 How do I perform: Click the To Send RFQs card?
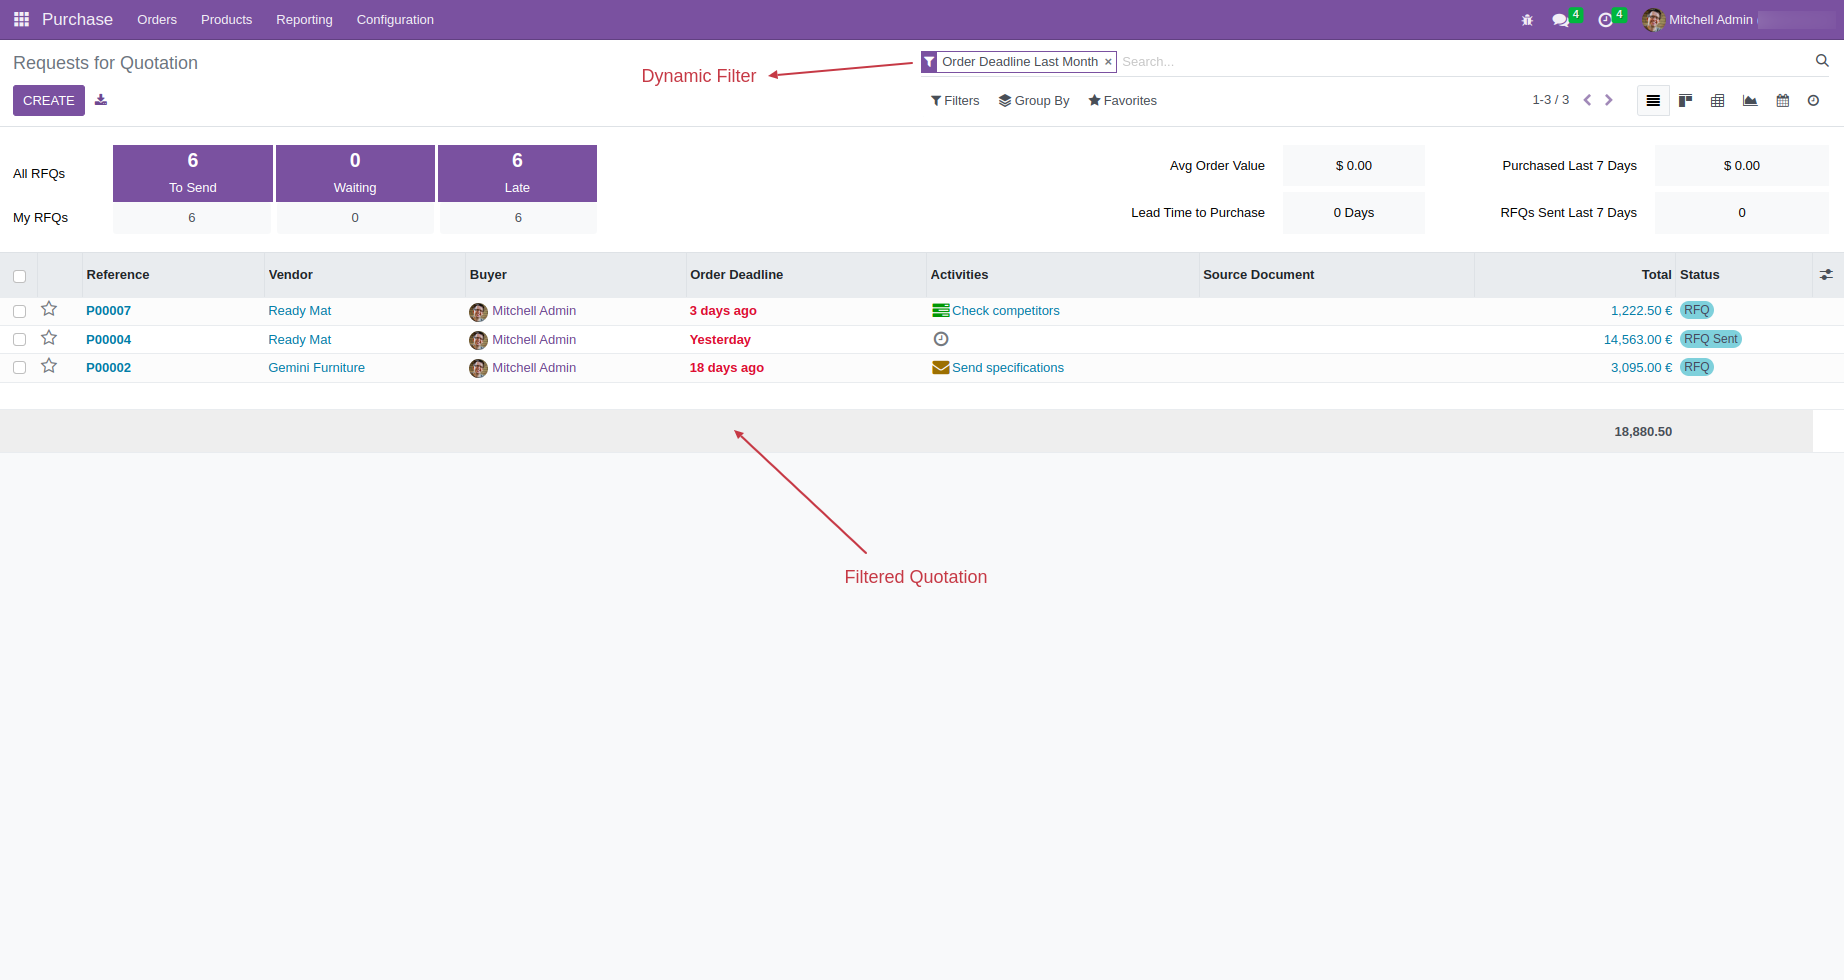[x=193, y=173]
